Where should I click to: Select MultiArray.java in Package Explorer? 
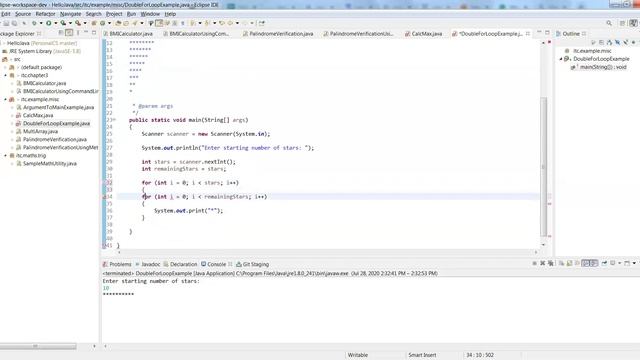tap(40, 131)
